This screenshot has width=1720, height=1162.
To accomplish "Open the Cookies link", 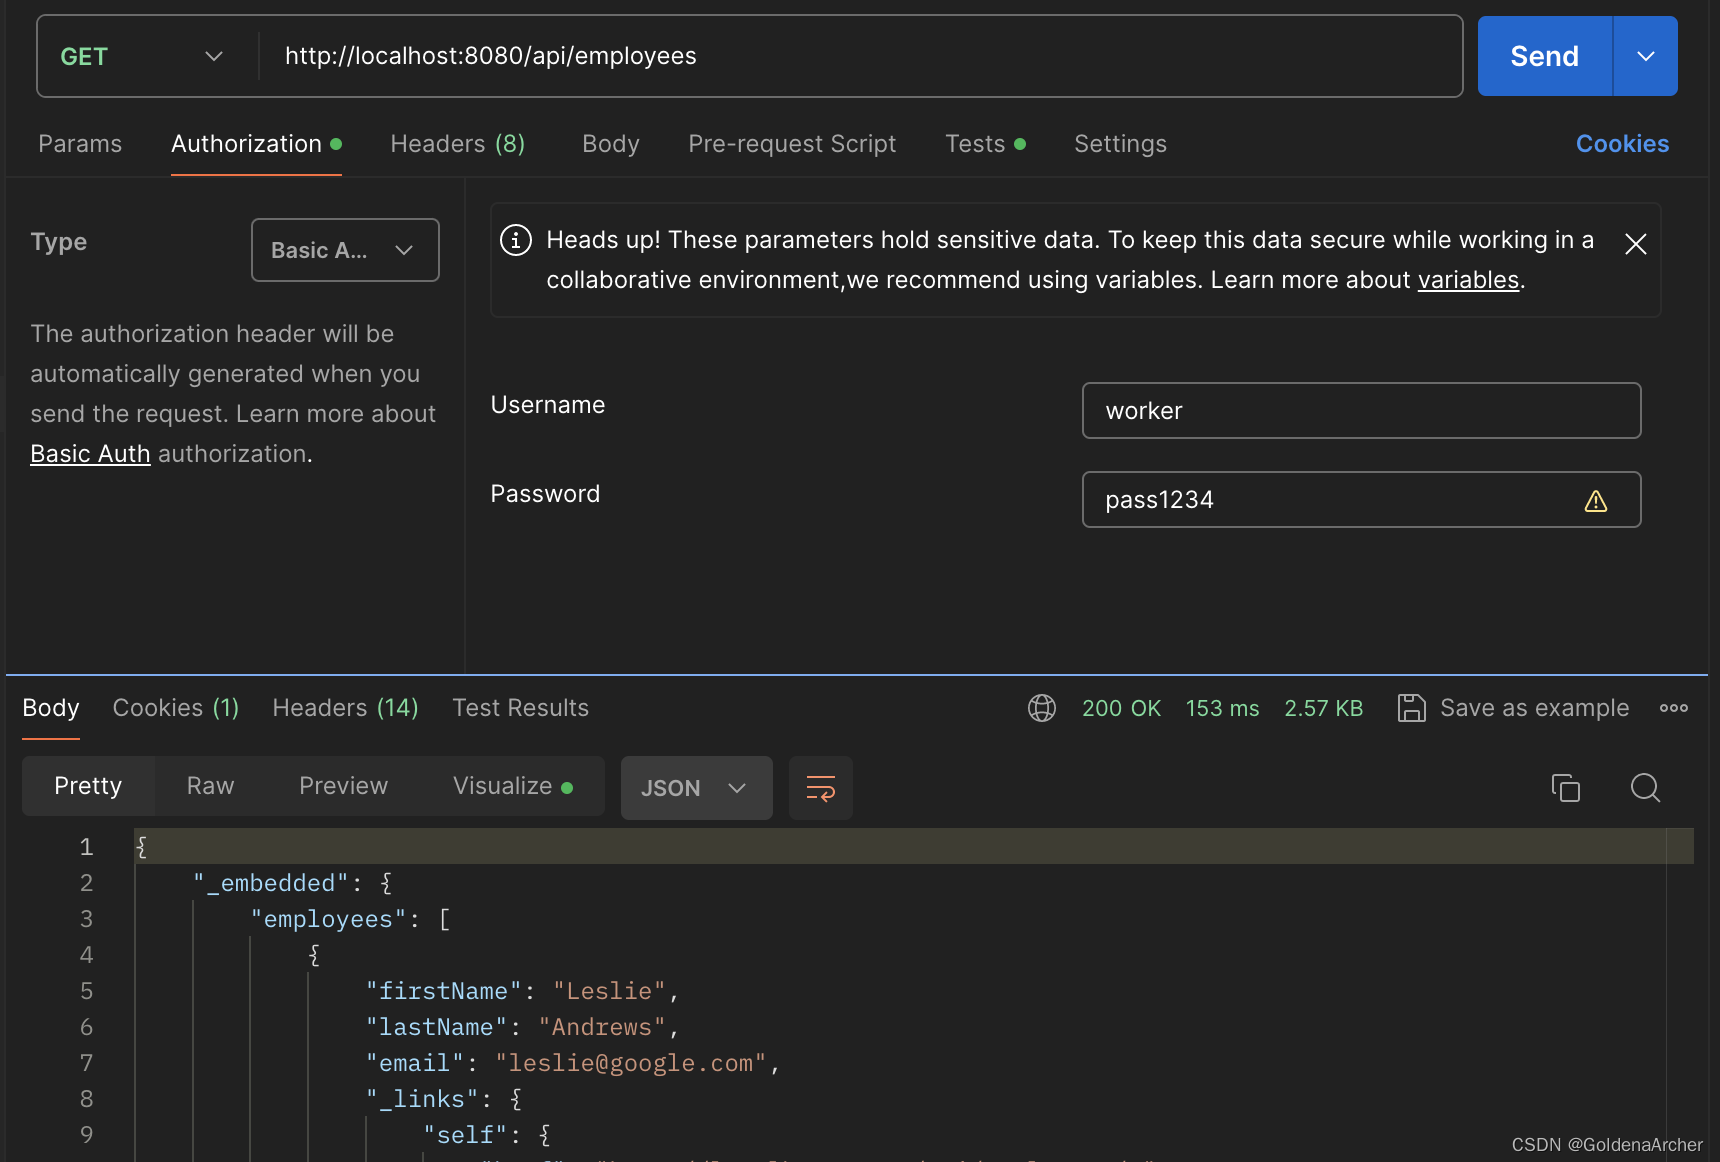I will point(1622,144).
